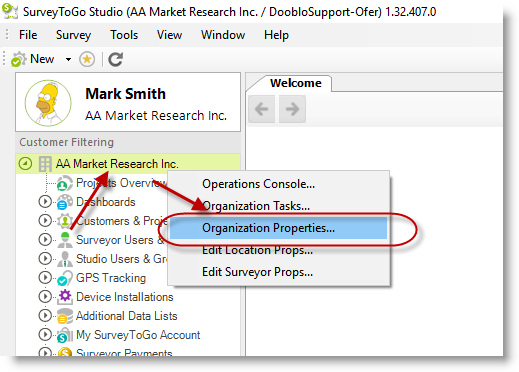Expand the My SurveyToGo Account node

coord(45,335)
